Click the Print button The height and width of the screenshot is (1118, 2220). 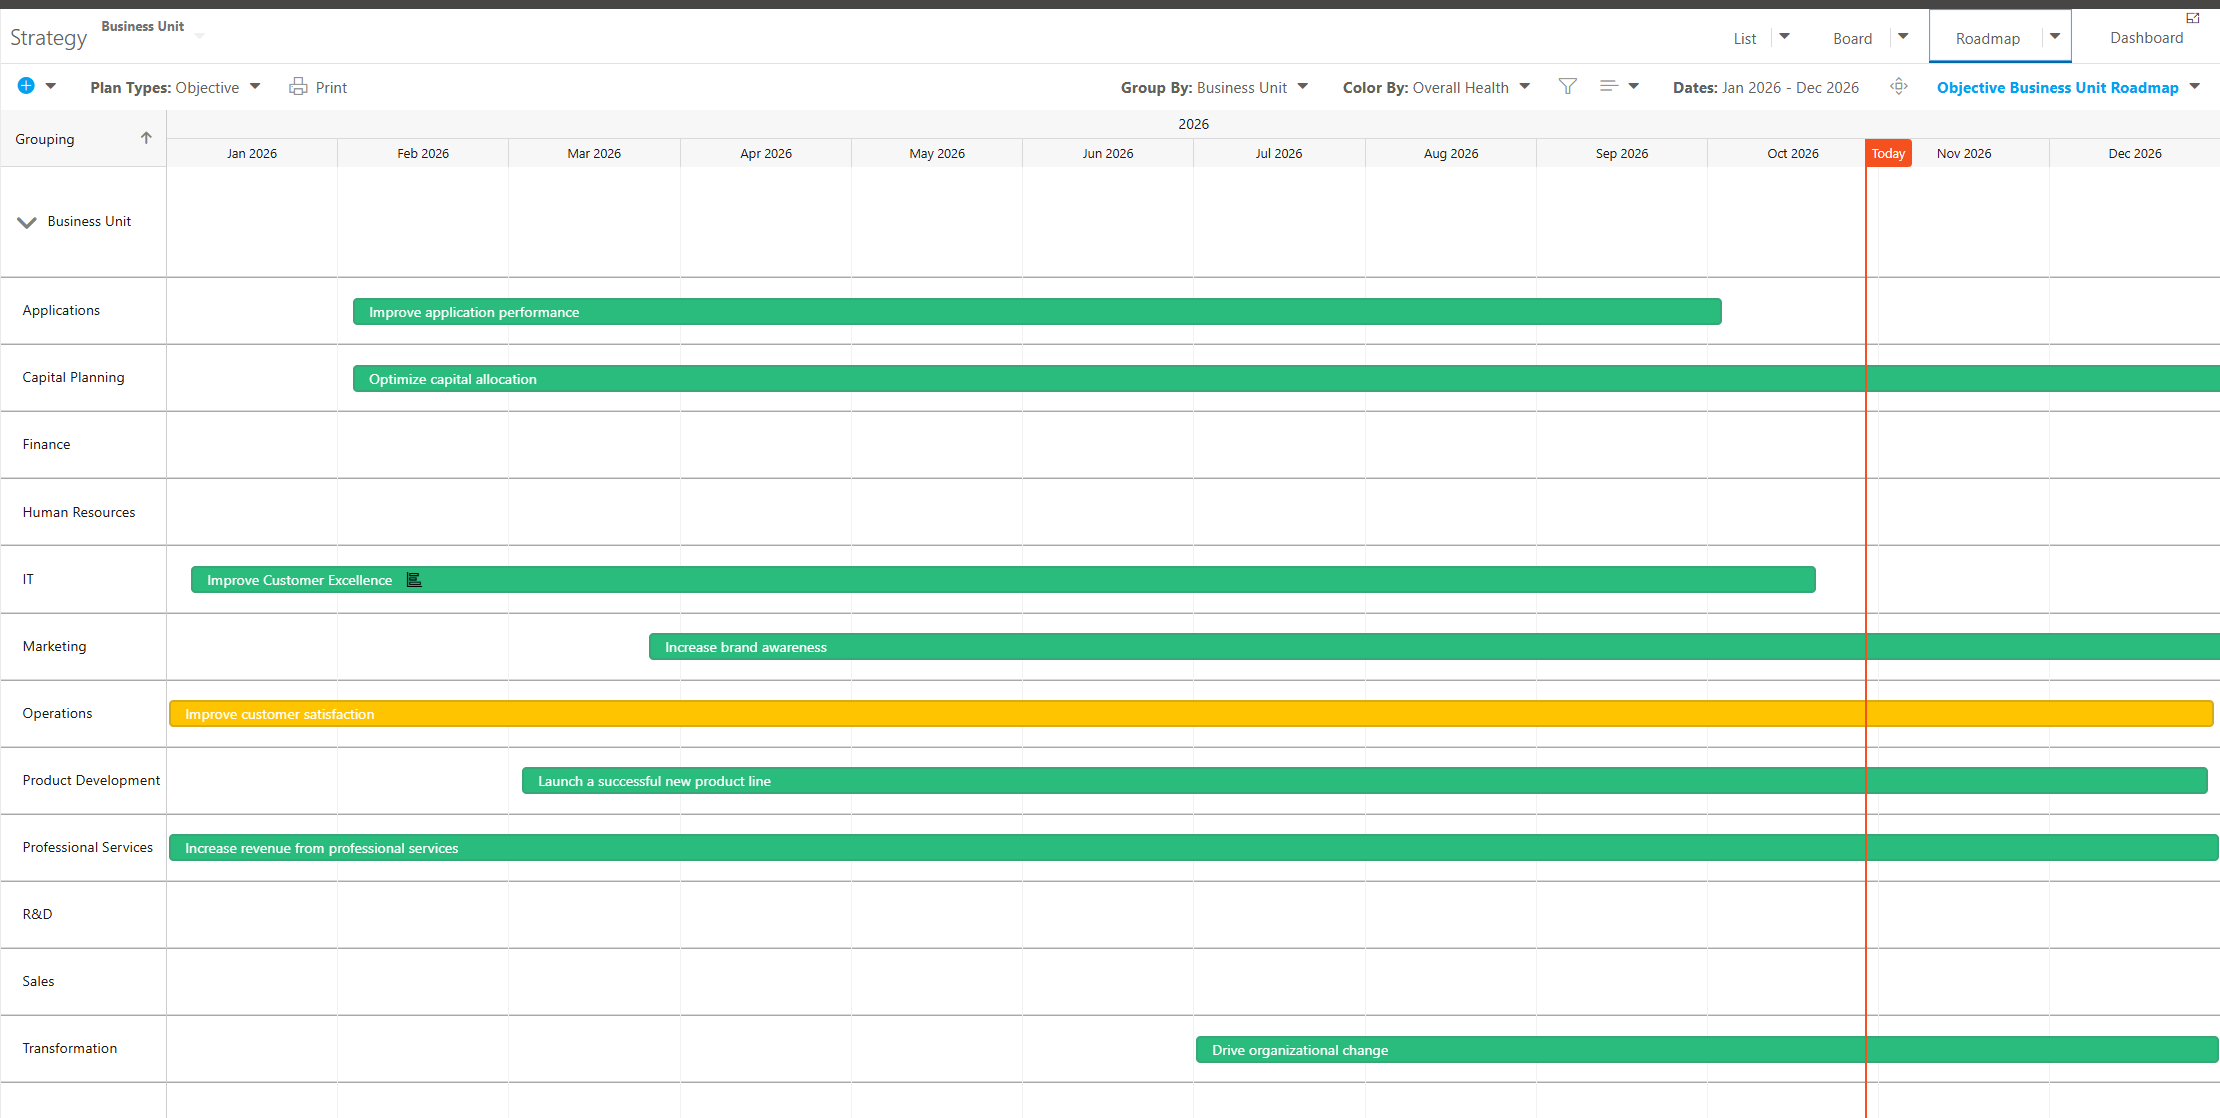click(318, 87)
